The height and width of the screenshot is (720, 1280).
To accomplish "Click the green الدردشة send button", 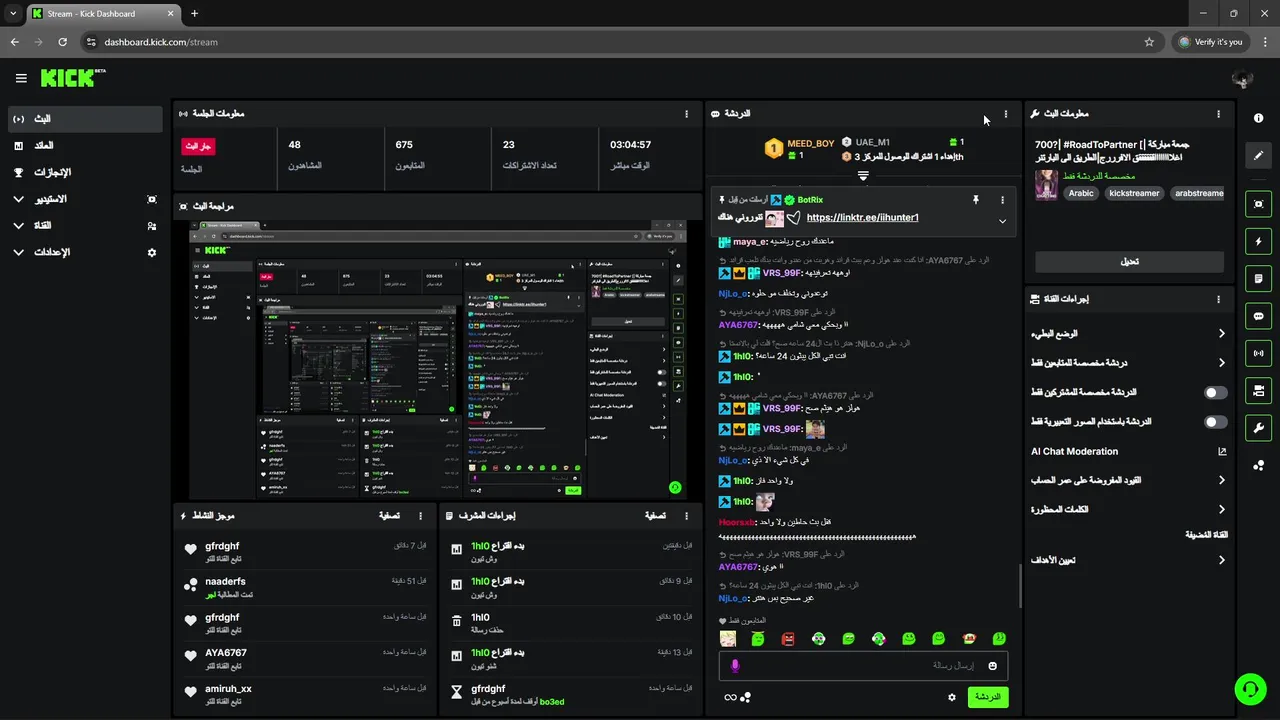I will 988,697.
